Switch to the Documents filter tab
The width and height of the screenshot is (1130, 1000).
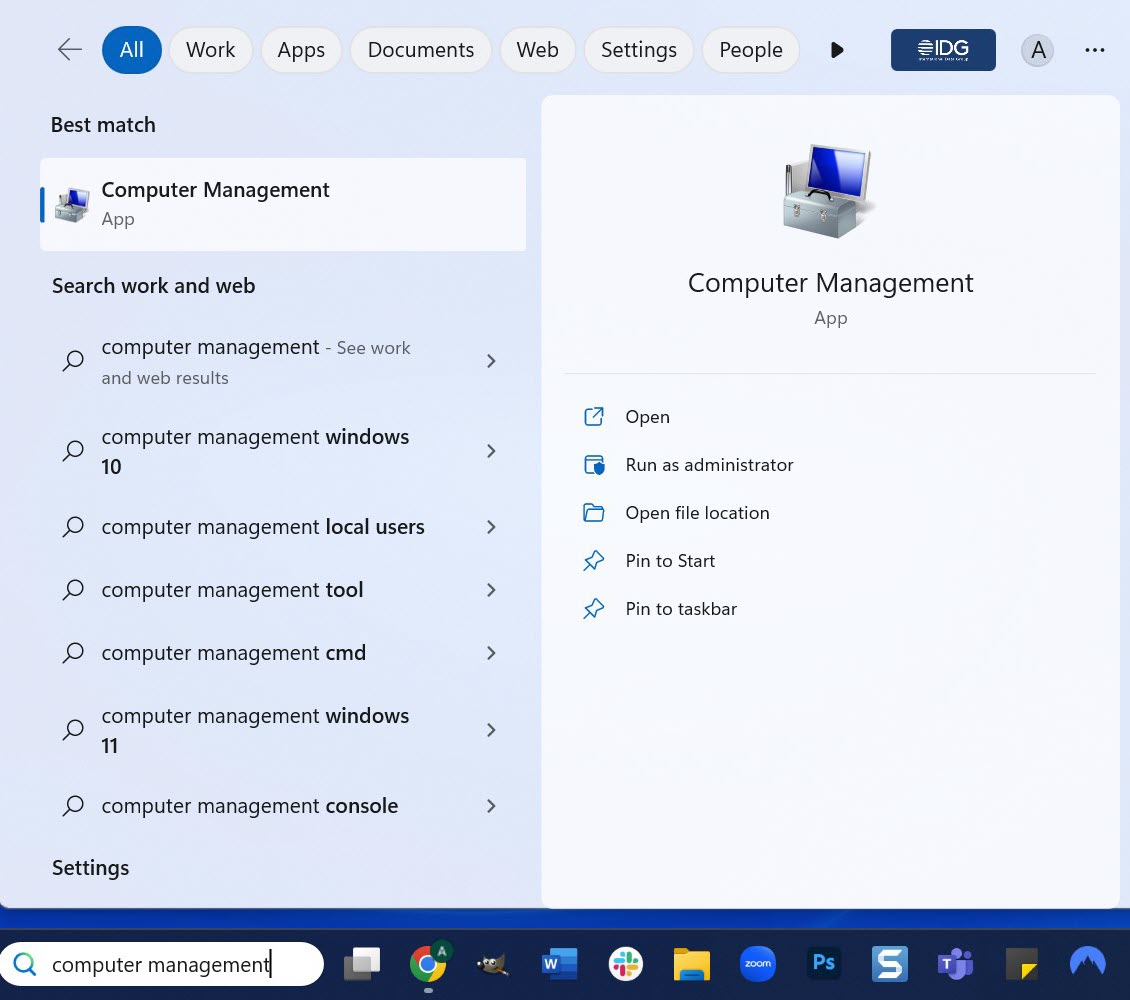421,50
